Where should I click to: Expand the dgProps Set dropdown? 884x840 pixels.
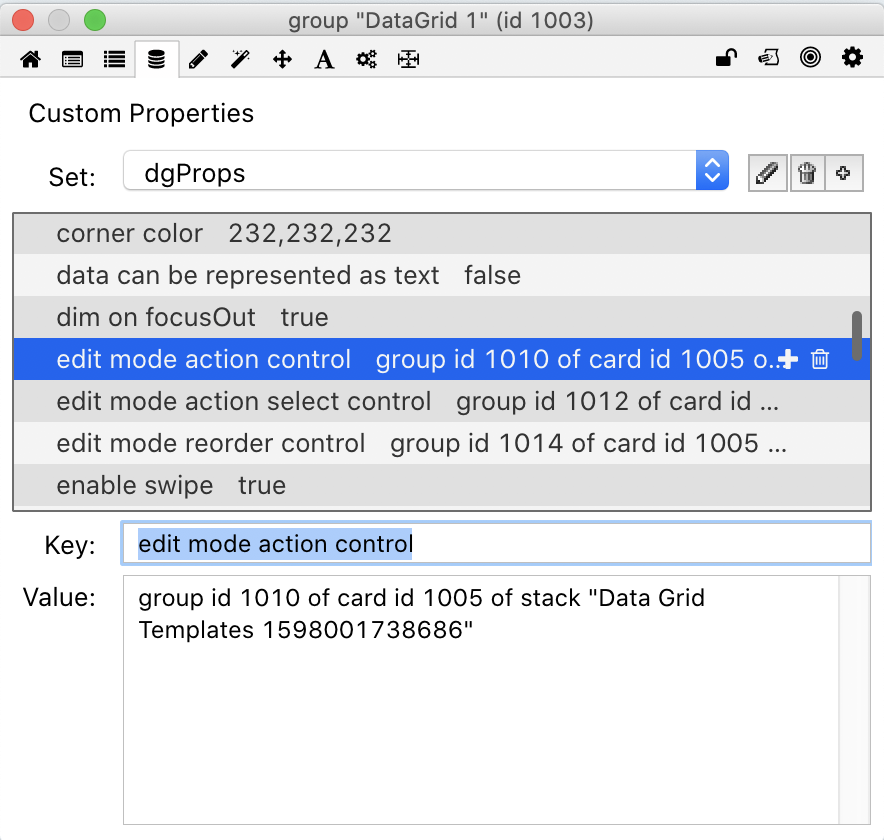point(711,171)
